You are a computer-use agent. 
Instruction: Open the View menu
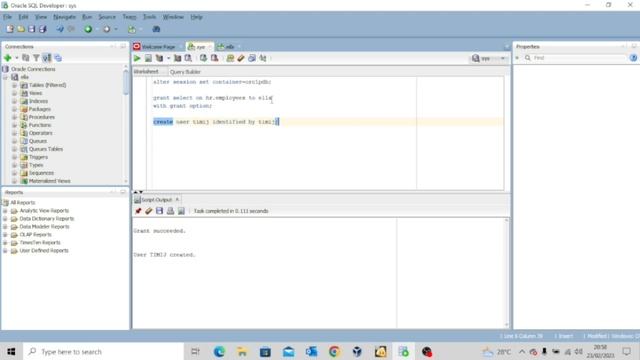(x=41, y=17)
